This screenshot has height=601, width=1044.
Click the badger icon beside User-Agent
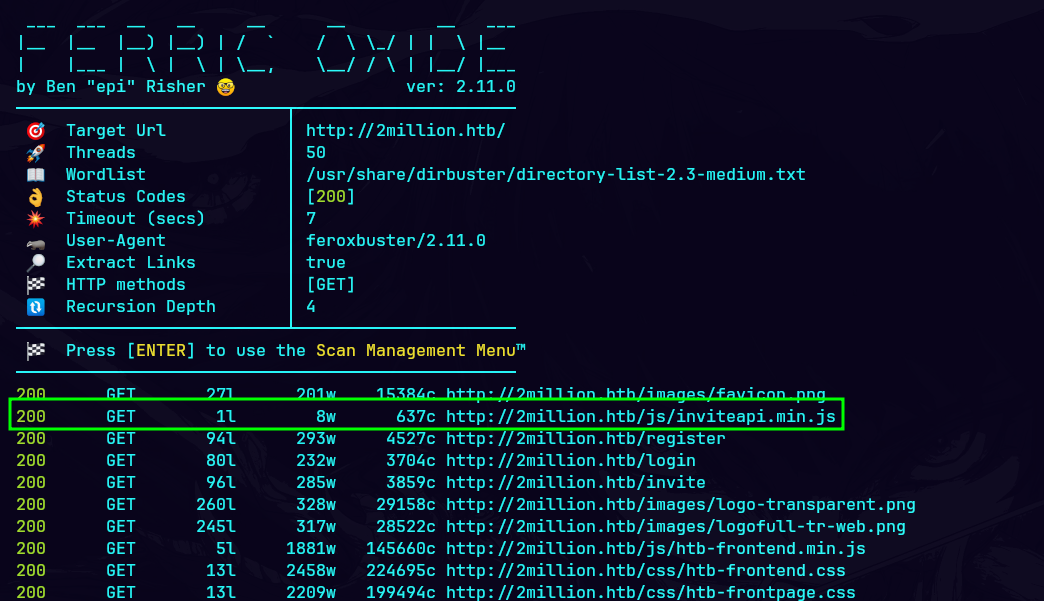(x=35, y=241)
